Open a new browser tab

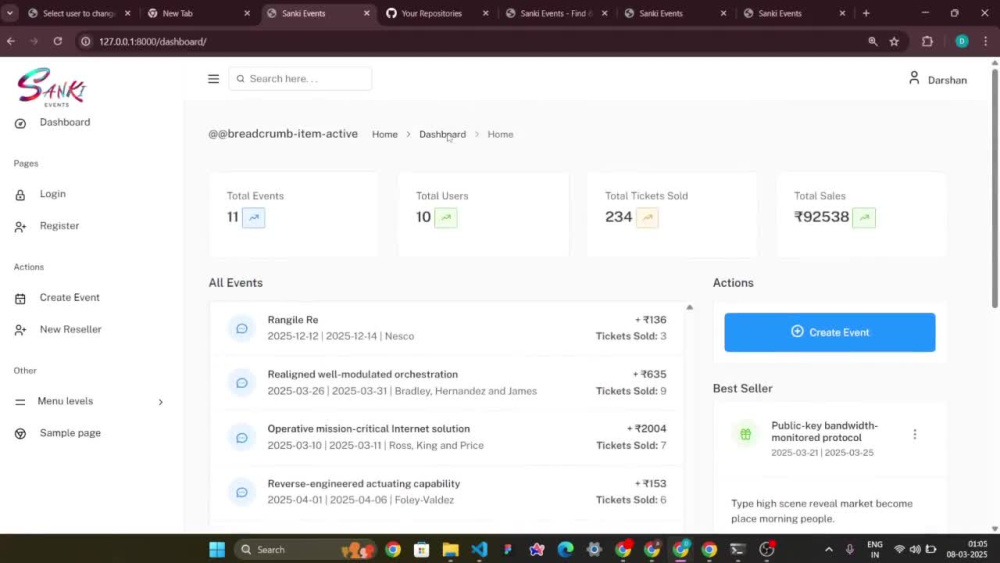click(866, 13)
